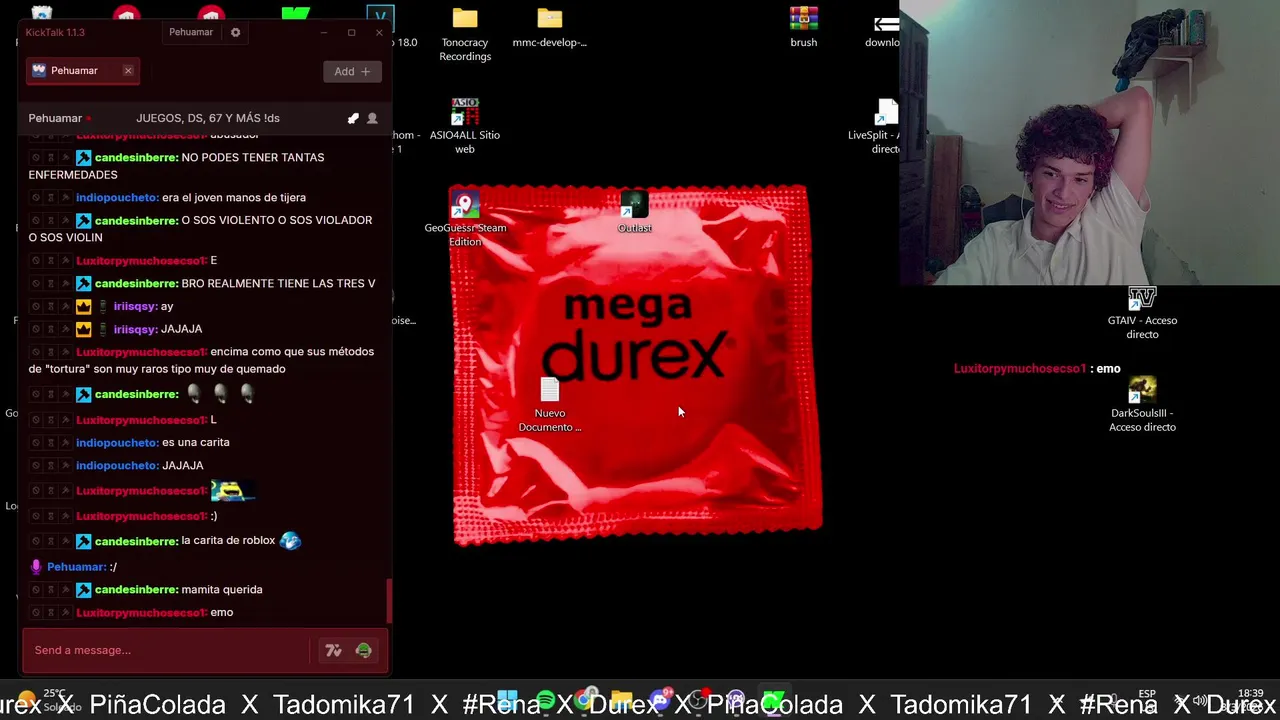The image size is (1280, 720).
Task: Click the third mod action icon on latest 'emo' message
Action: (66, 613)
